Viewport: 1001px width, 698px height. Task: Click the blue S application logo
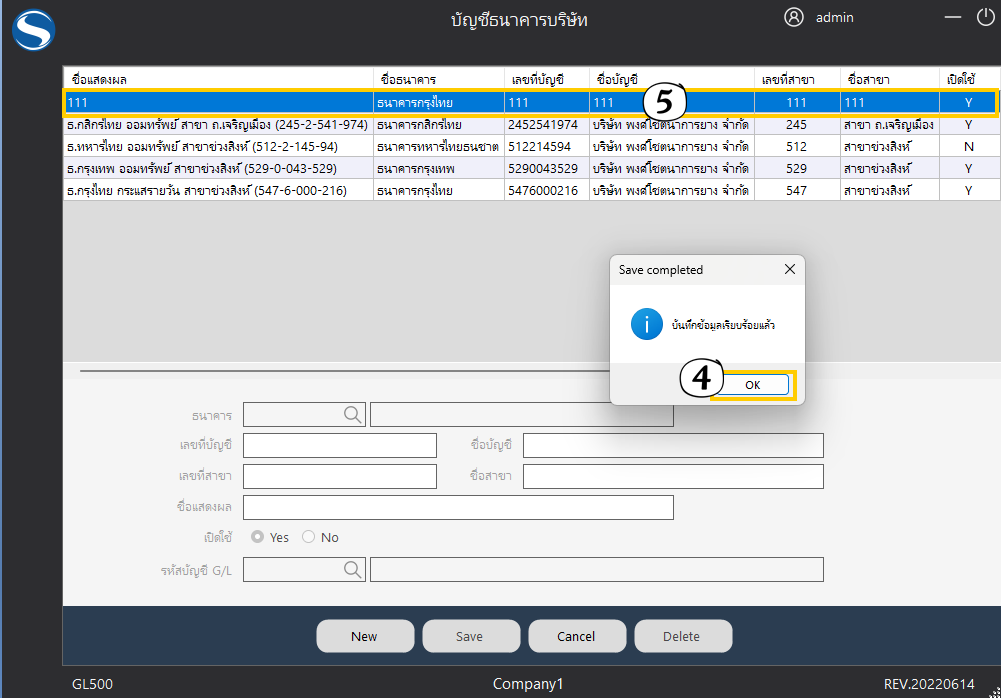[x=33, y=29]
